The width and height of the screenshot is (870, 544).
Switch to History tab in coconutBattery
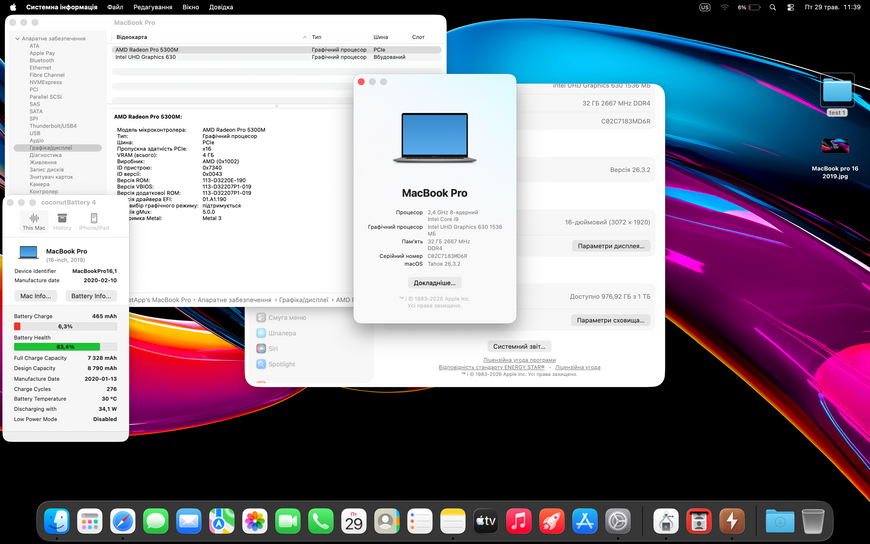[62, 221]
